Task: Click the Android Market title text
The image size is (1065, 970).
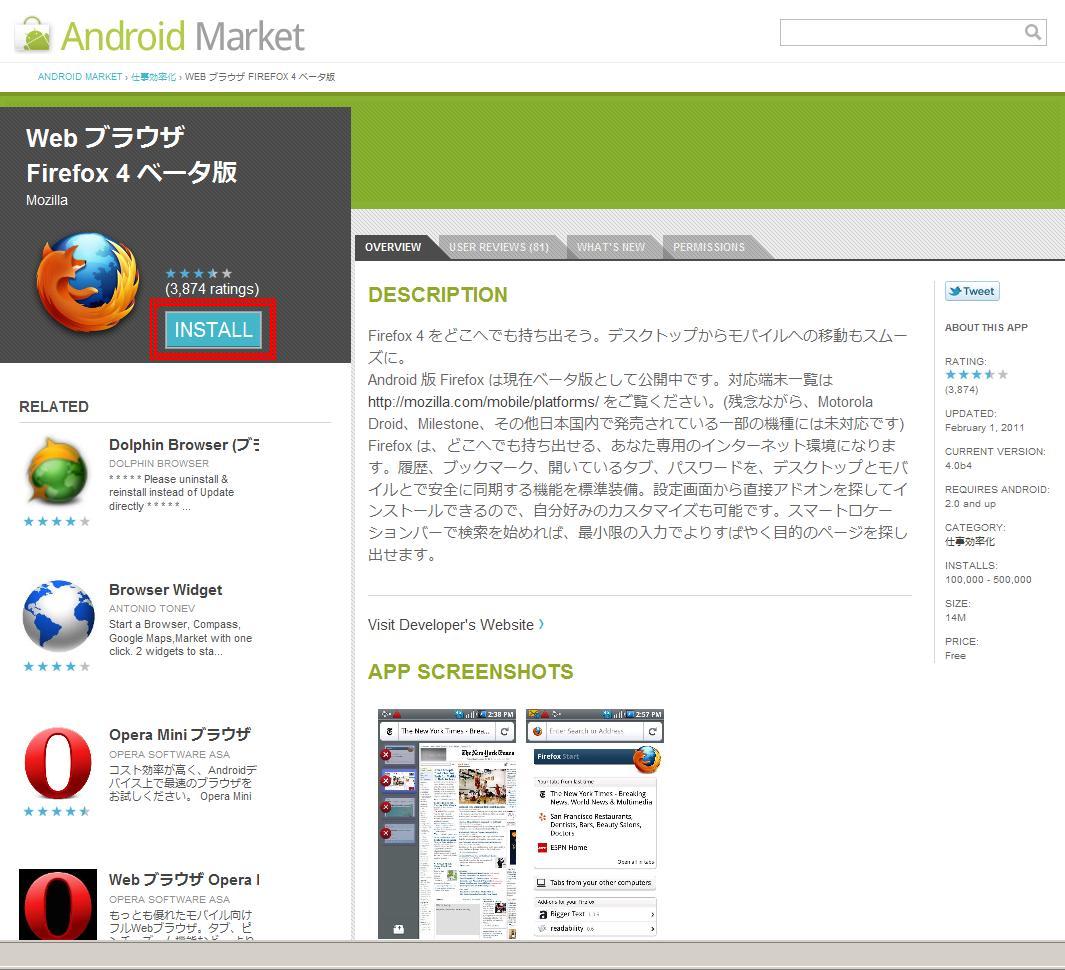Action: coord(182,36)
